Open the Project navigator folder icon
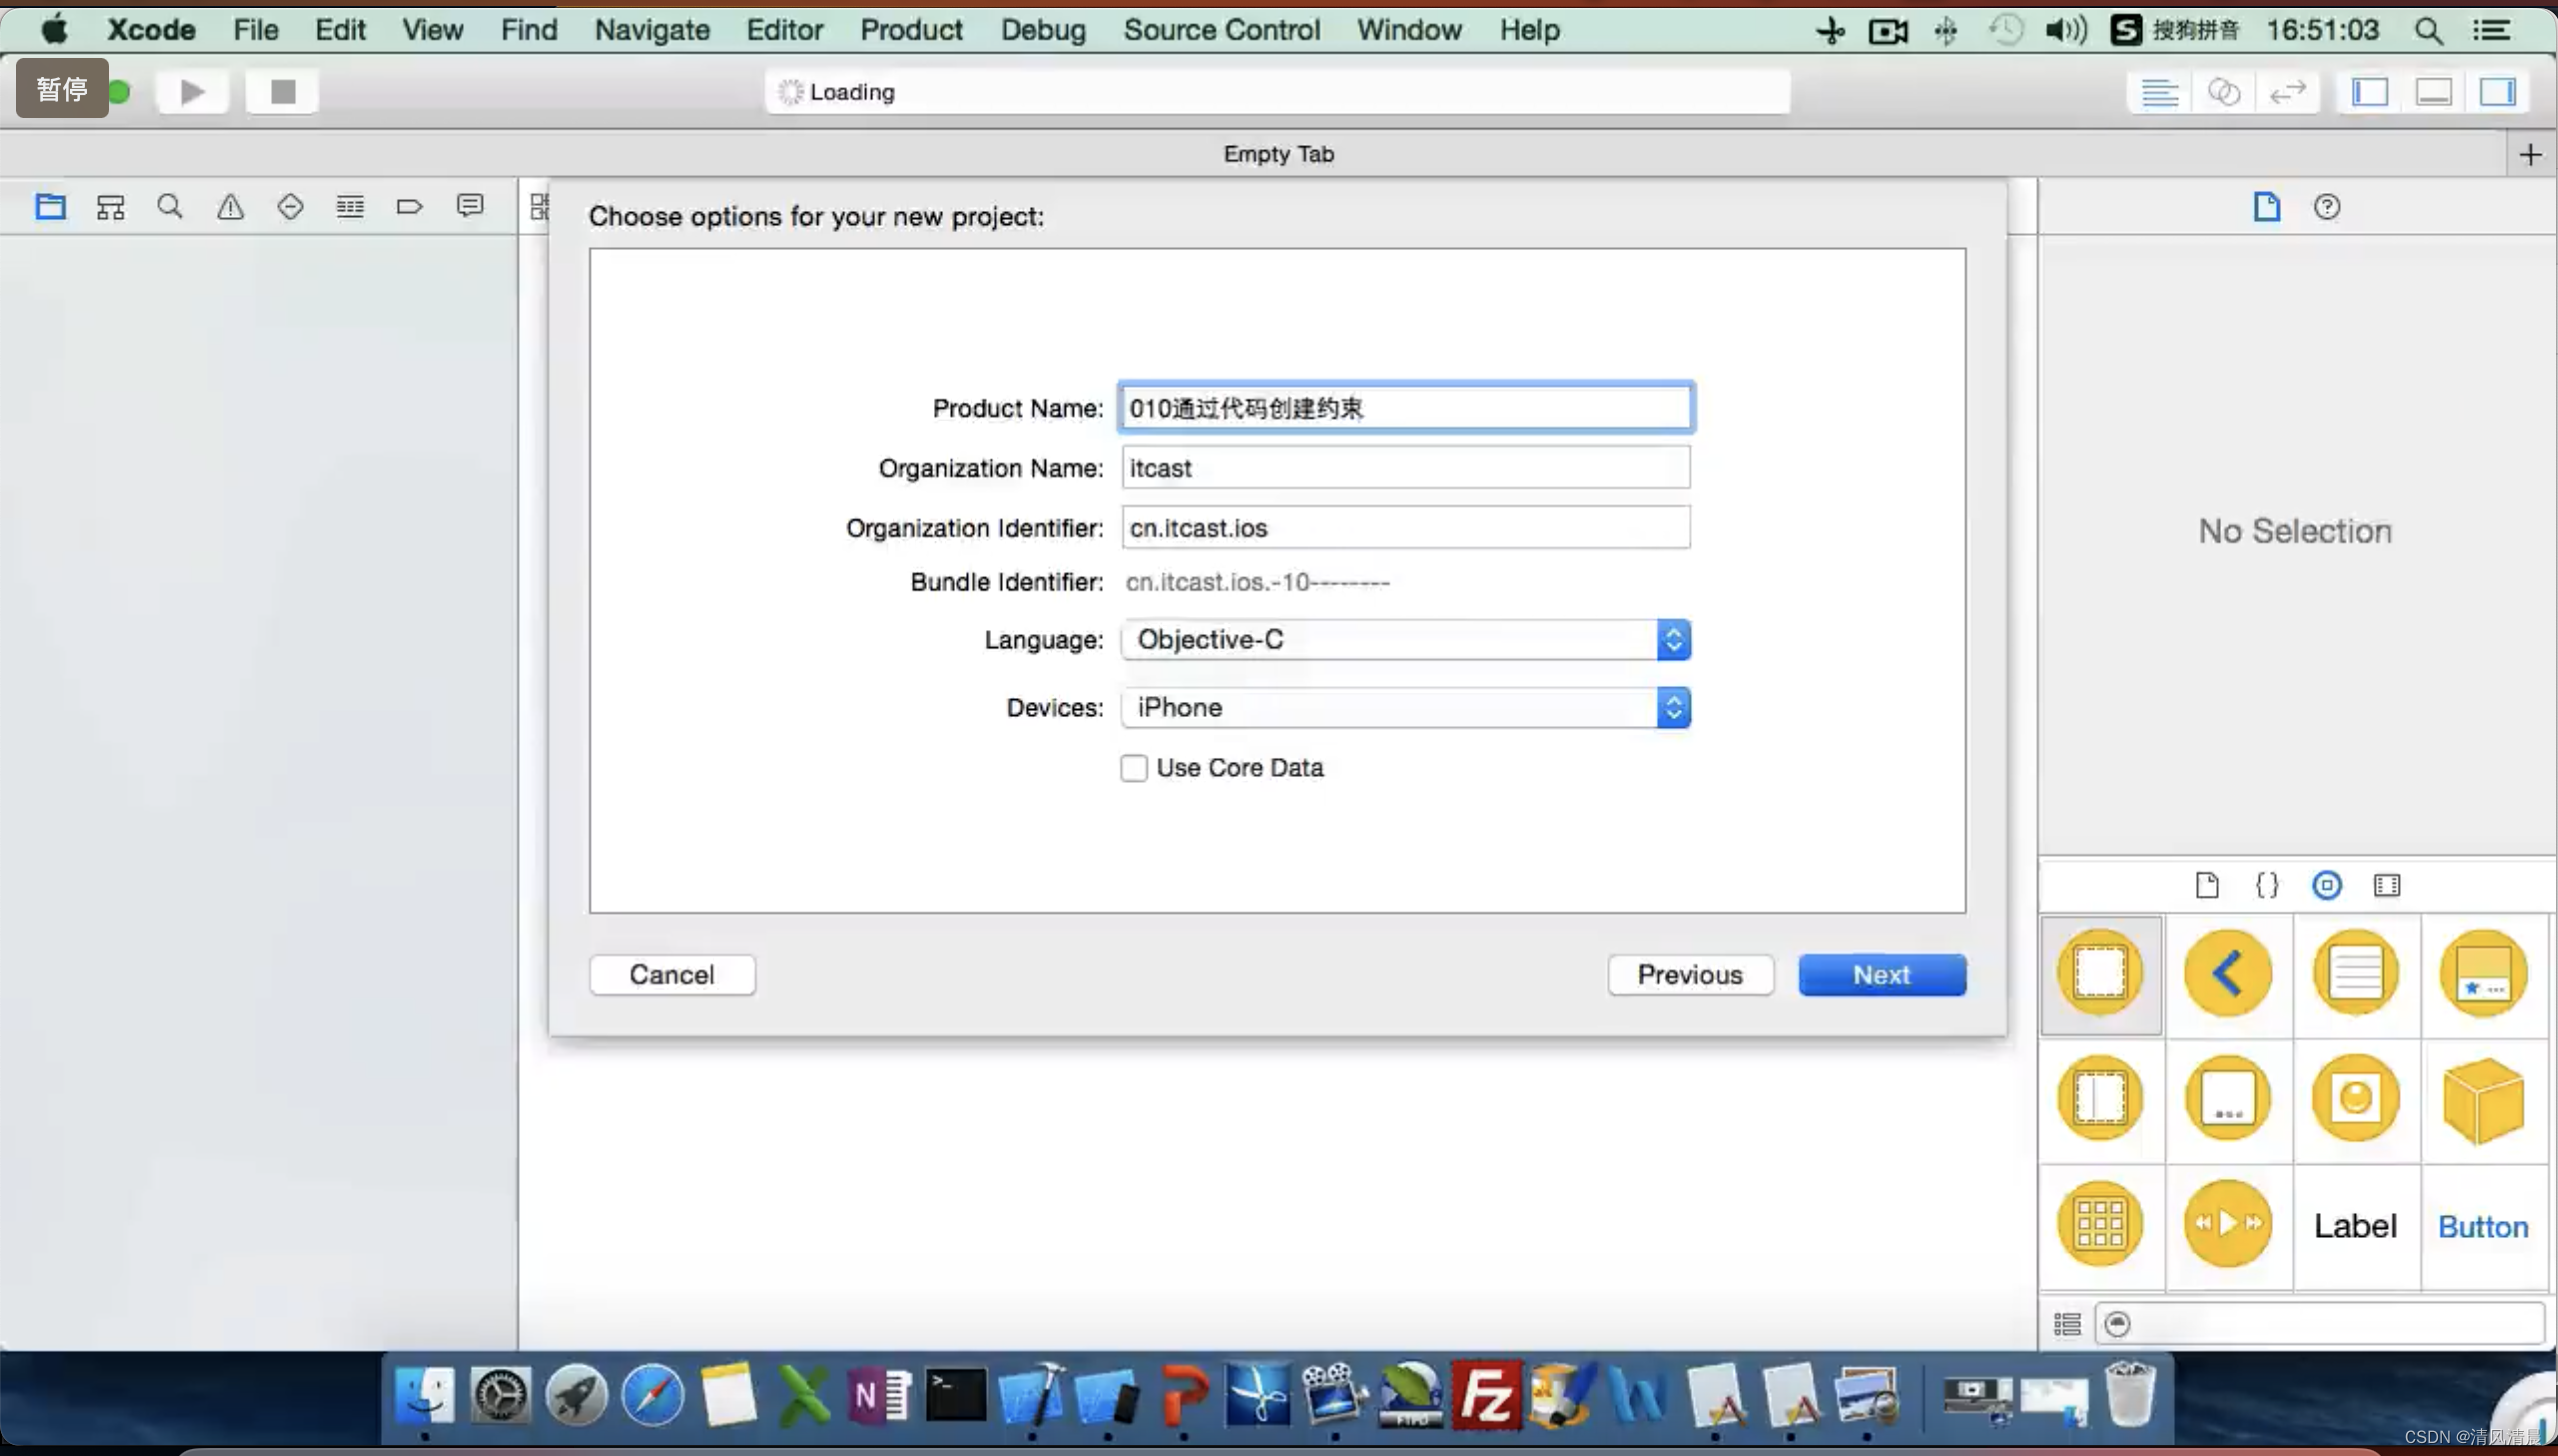 pos(50,207)
